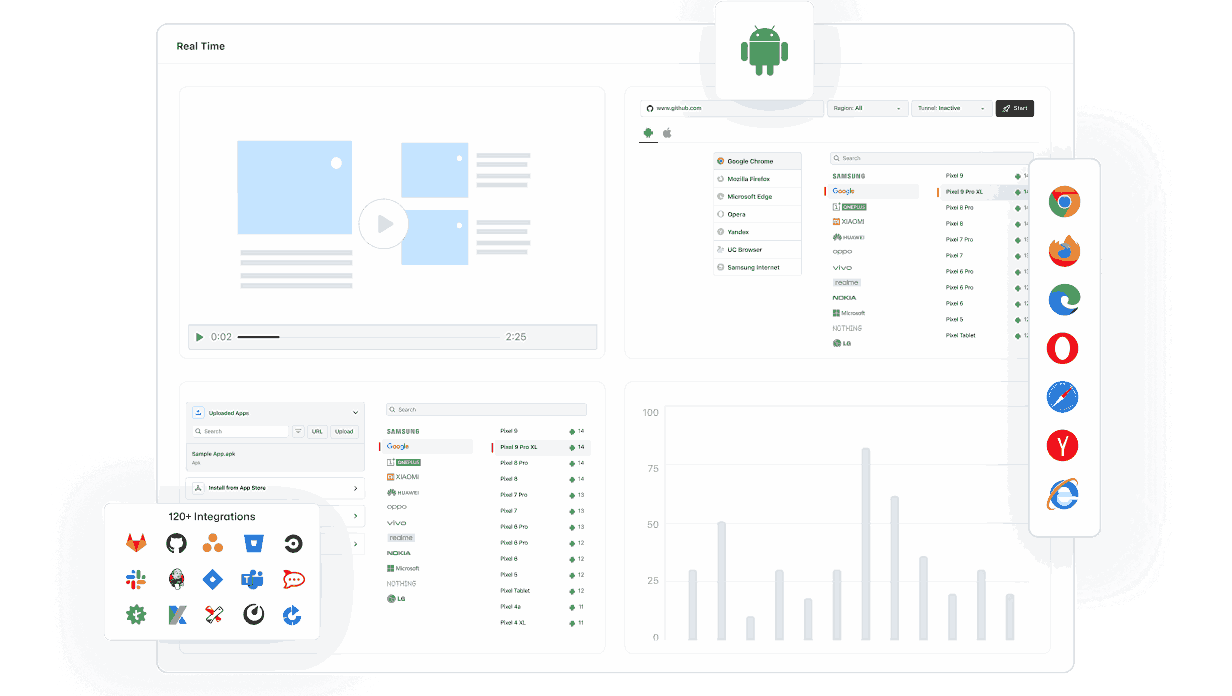
Task: Click the tallest bar in the bar chart
Action: [866, 544]
